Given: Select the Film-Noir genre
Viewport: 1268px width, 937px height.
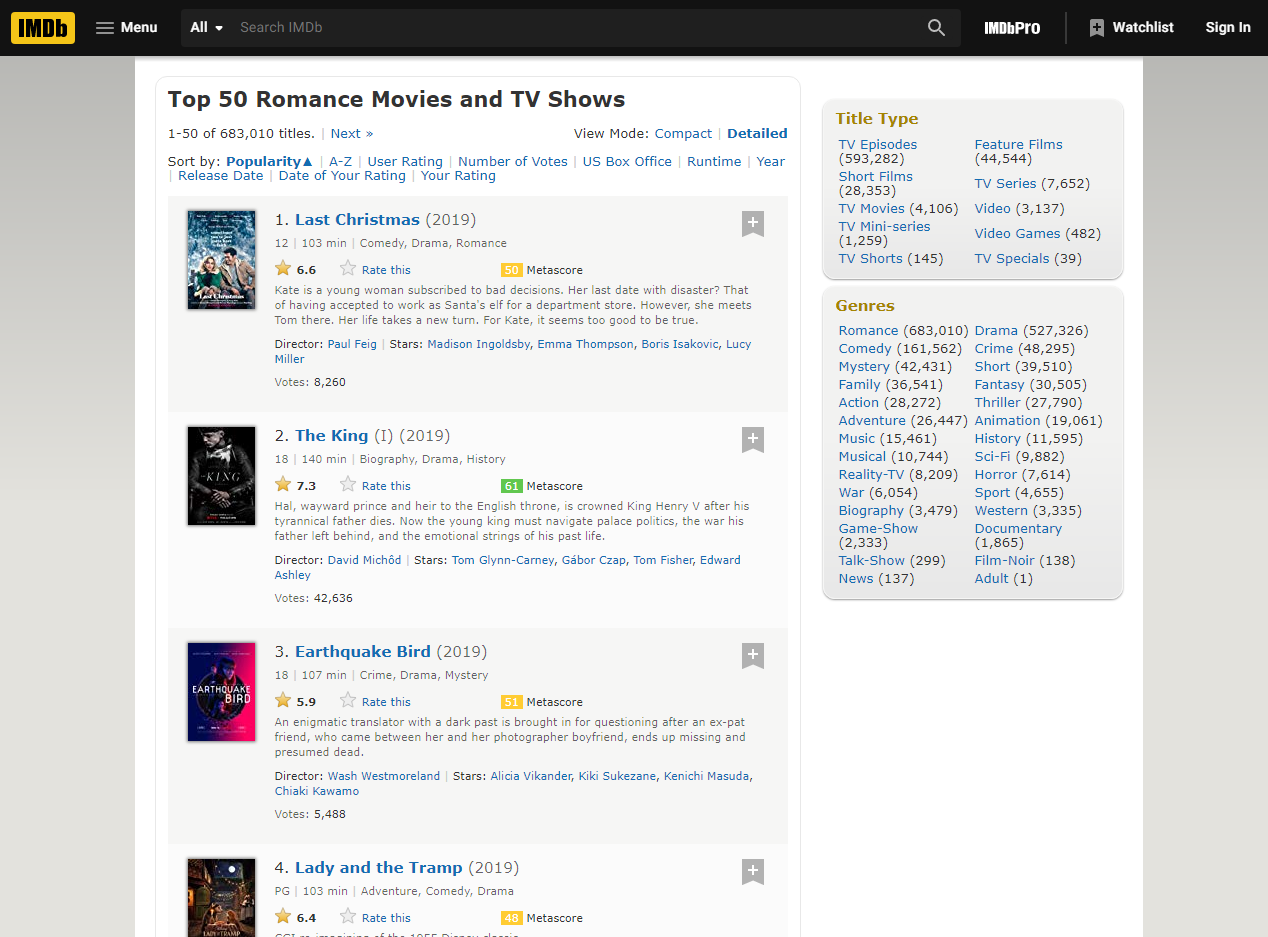Looking at the screenshot, I should tap(1004, 561).
